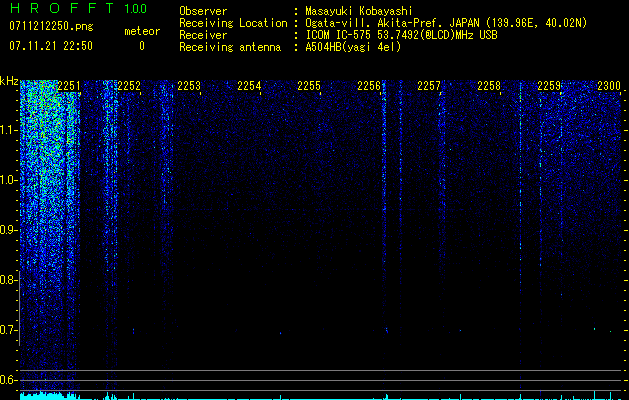The width and height of the screenshot is (629, 400).
Task: Click the Receiving antenna label
Action: 230,47
